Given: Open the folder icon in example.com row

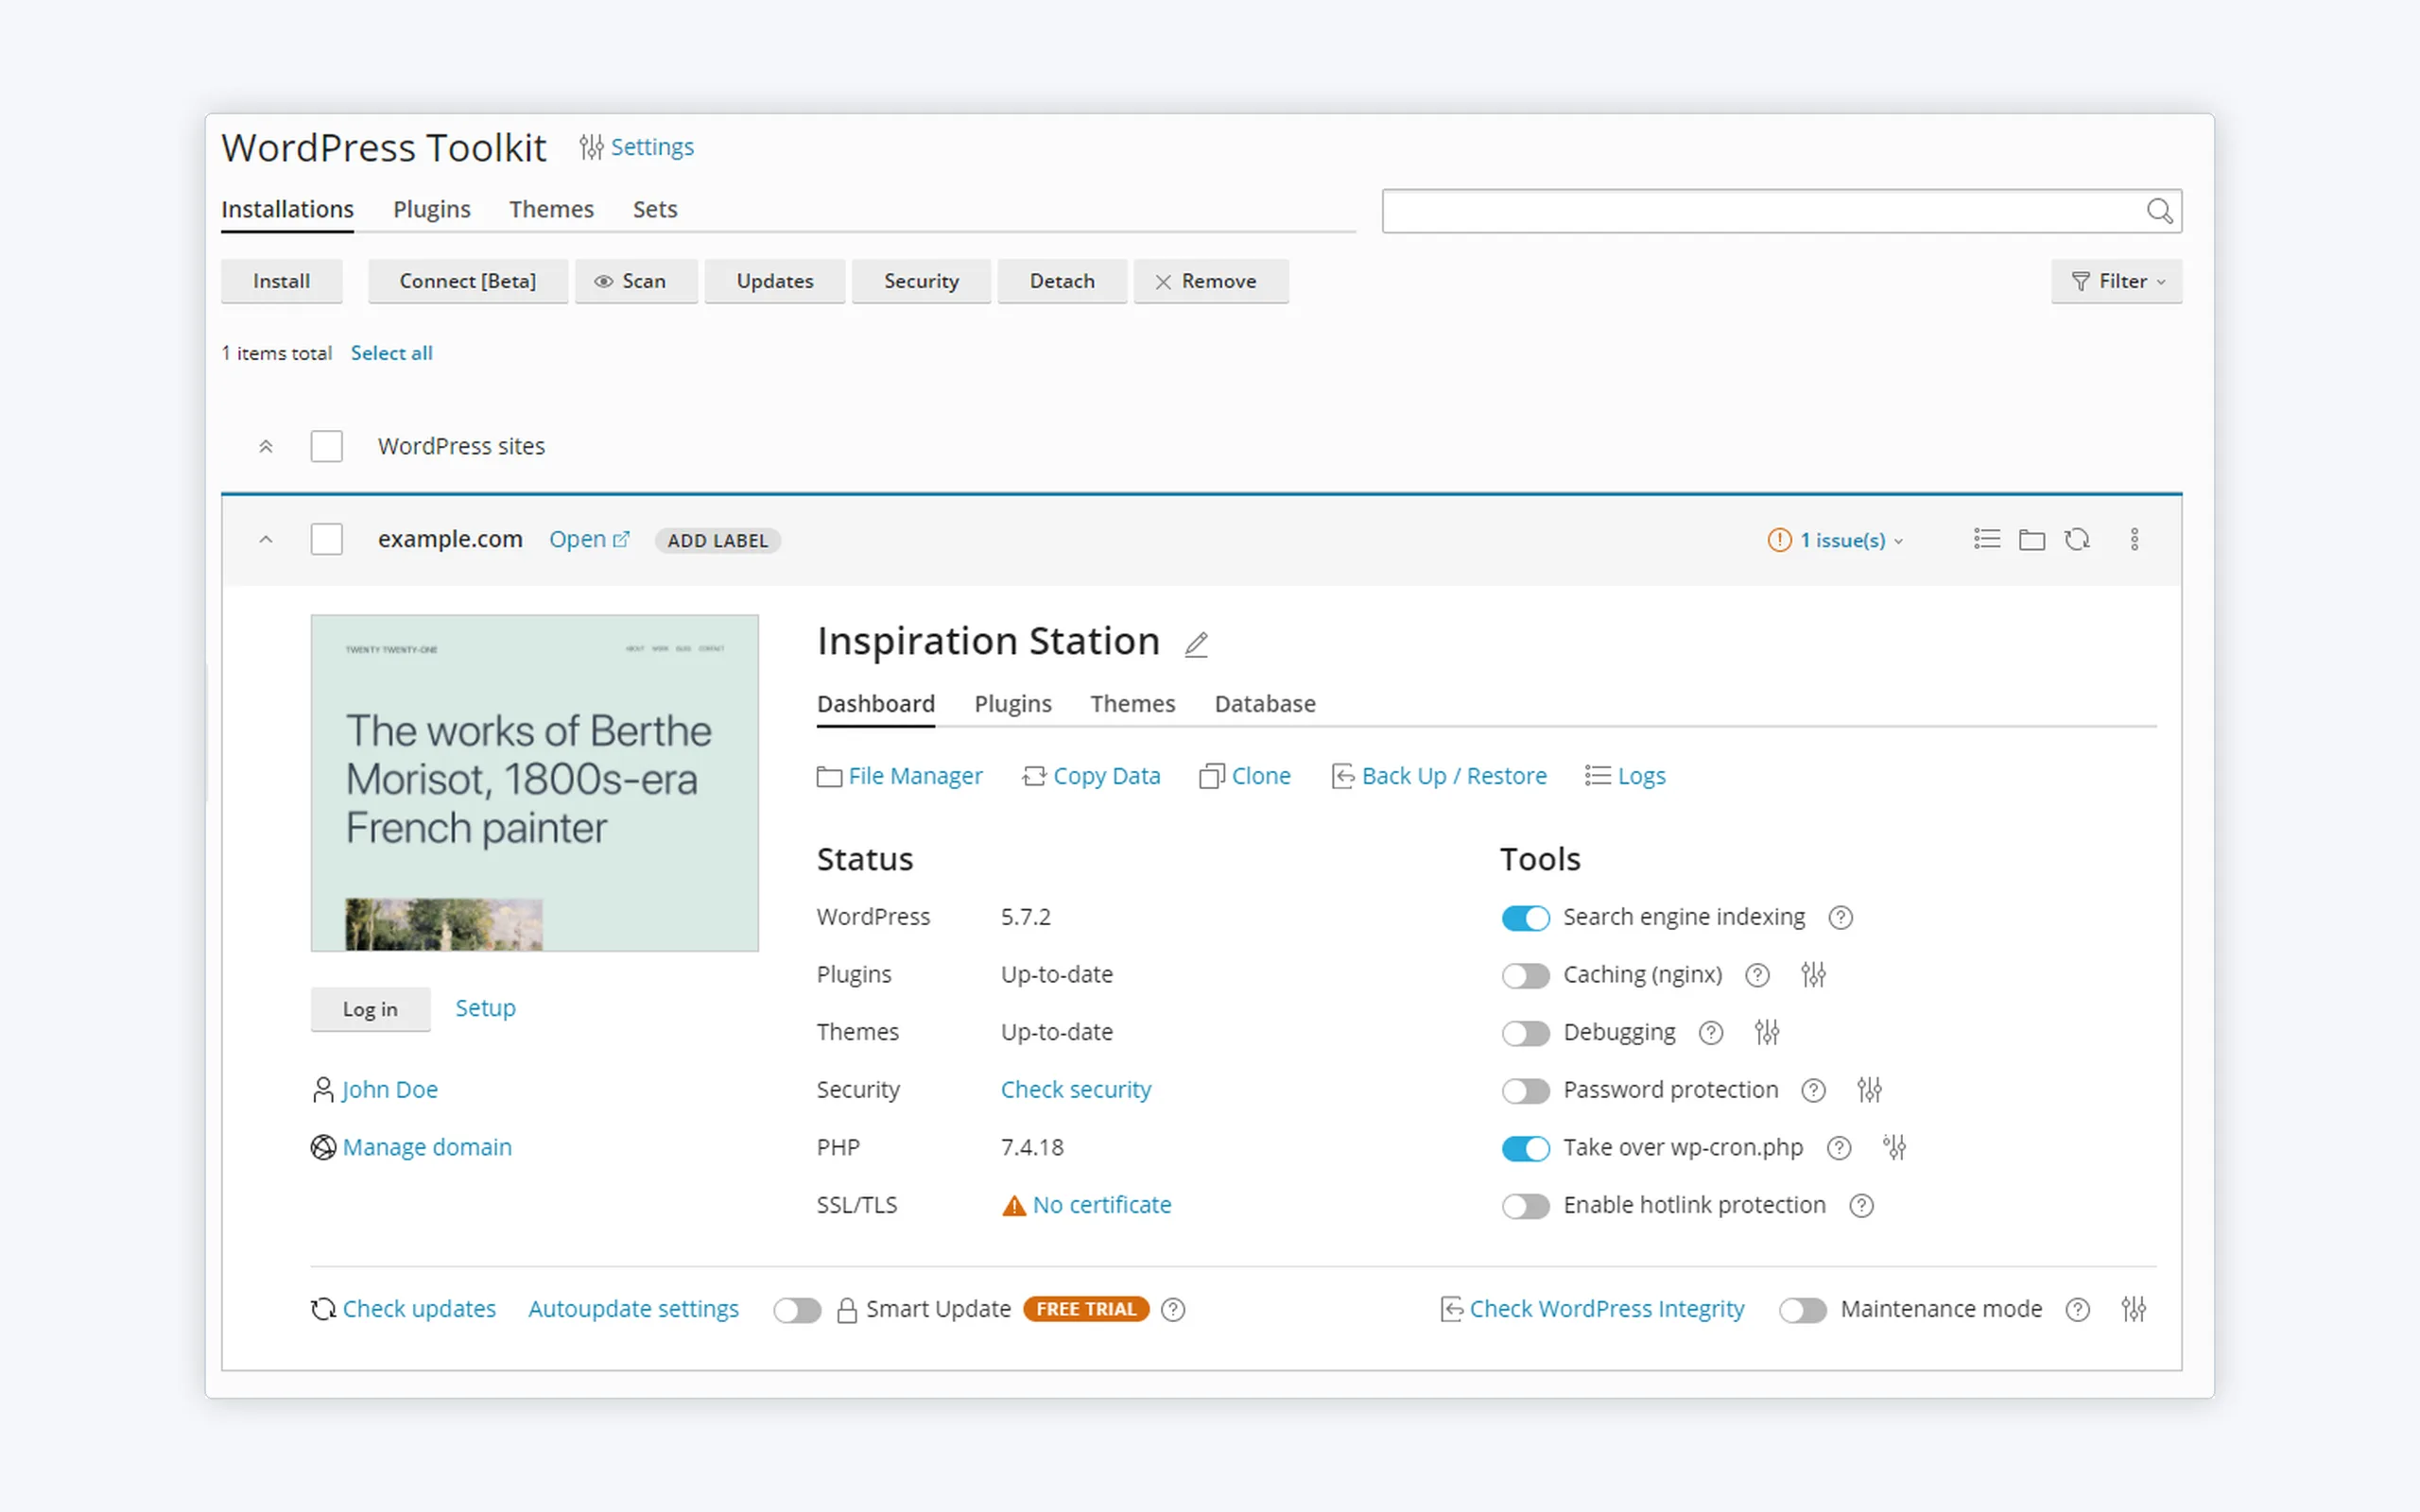Looking at the screenshot, I should tap(2032, 540).
